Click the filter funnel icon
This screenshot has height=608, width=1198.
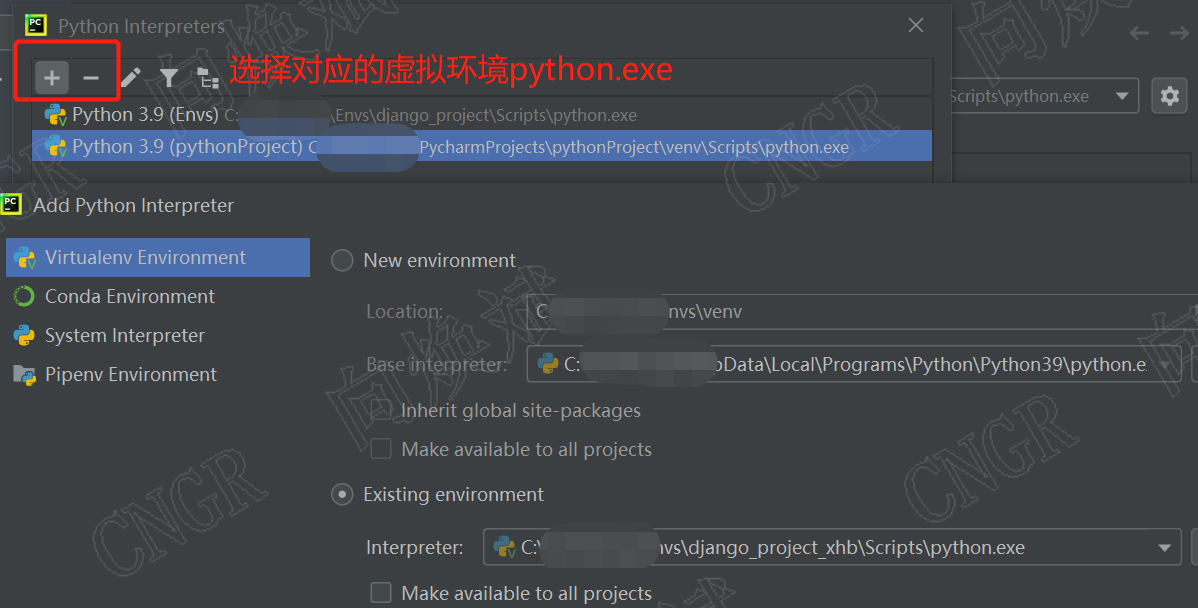tap(169, 77)
